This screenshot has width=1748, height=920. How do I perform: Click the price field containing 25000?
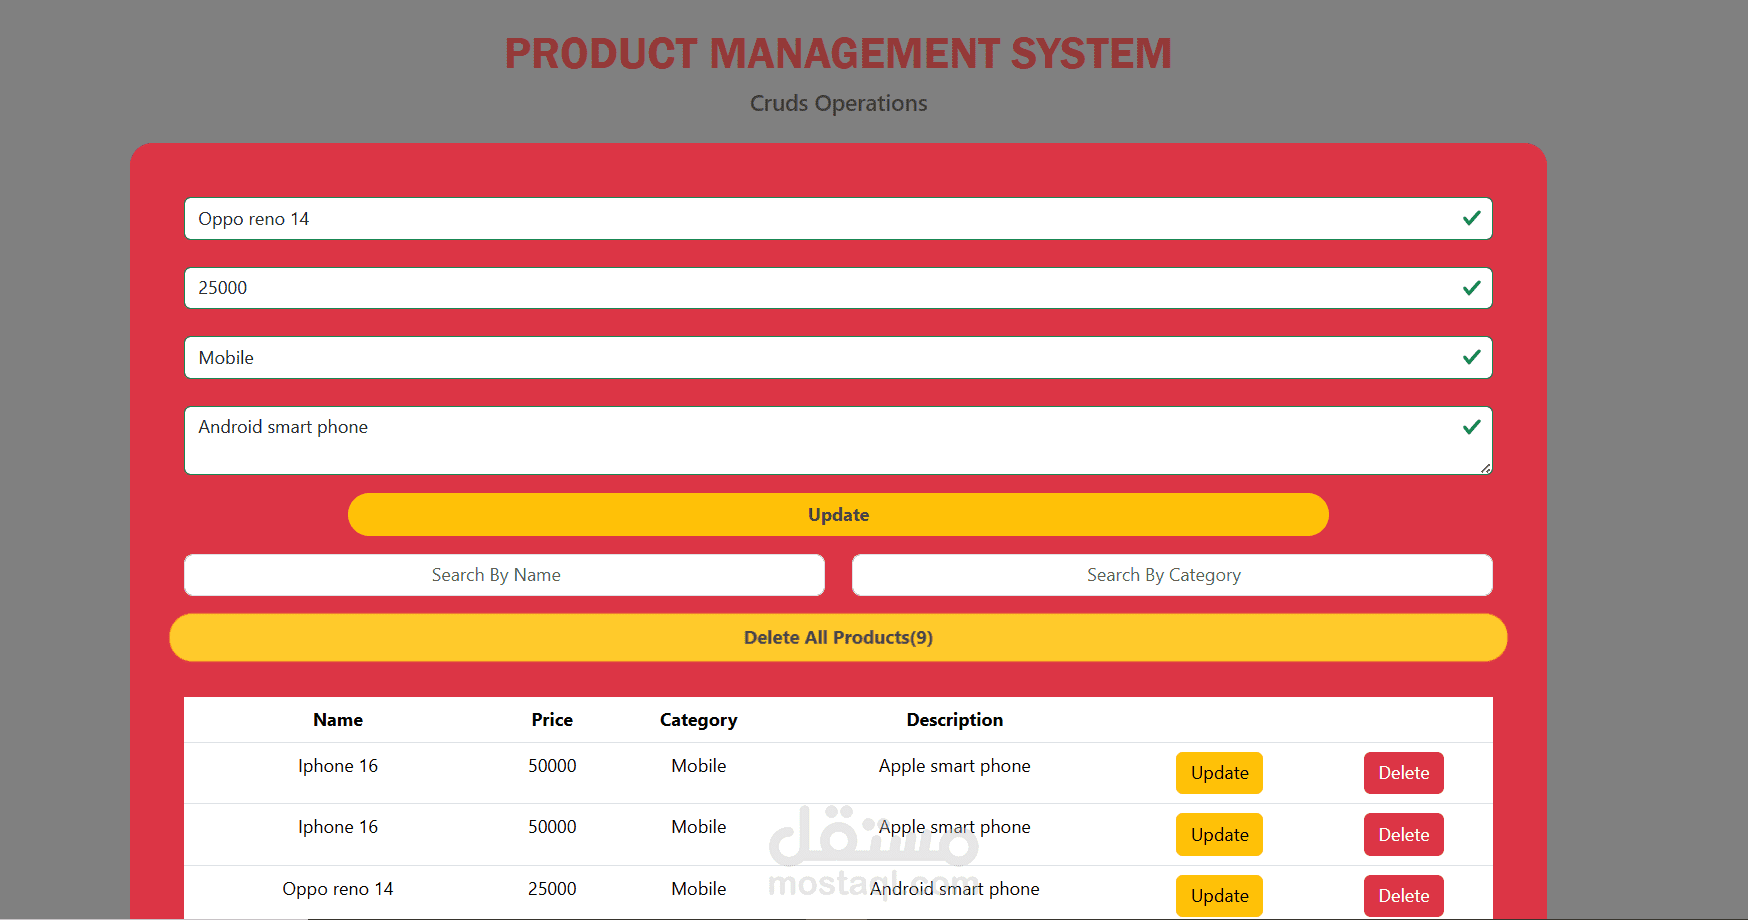(x=838, y=288)
